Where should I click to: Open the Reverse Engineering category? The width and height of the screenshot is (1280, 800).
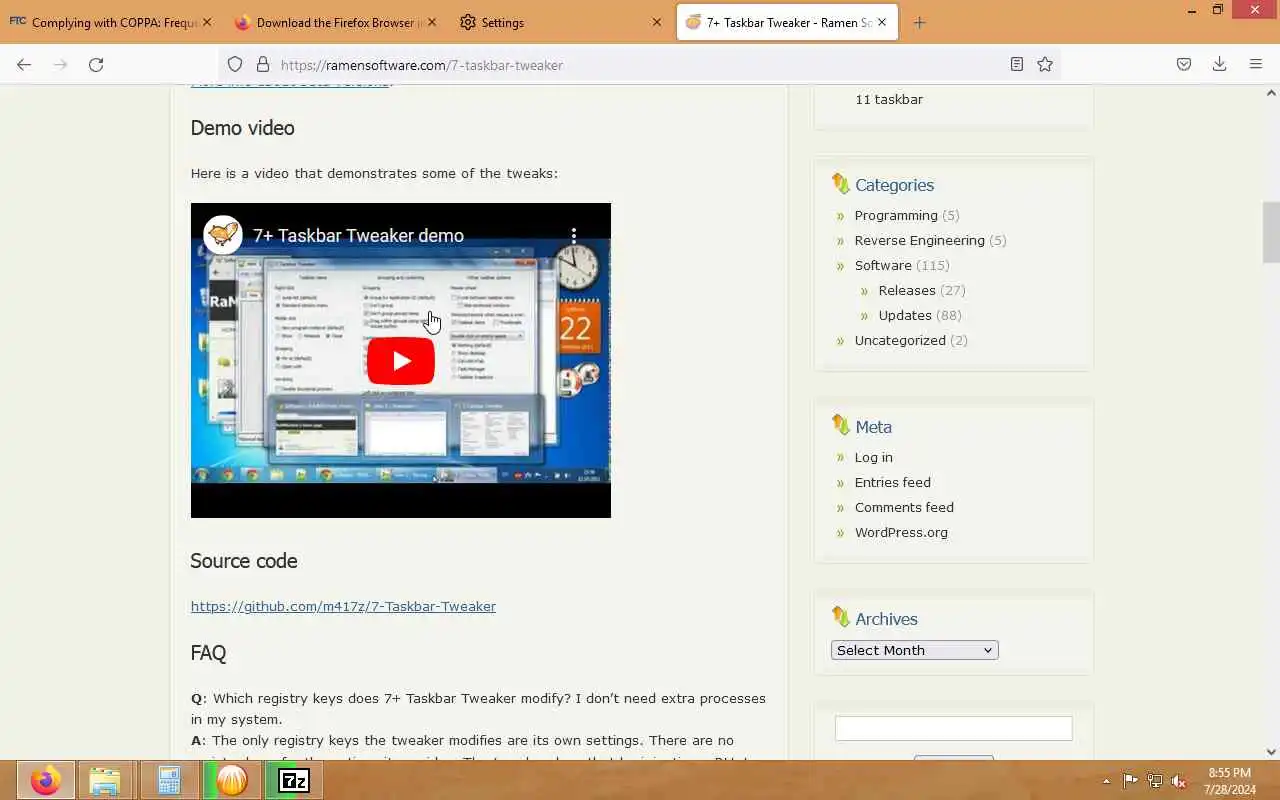pyautogui.click(x=919, y=240)
